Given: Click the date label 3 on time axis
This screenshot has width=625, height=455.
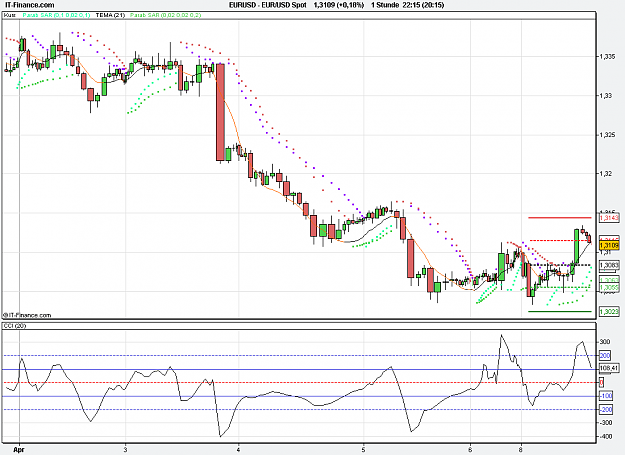Looking at the screenshot, I should click(x=125, y=449).
